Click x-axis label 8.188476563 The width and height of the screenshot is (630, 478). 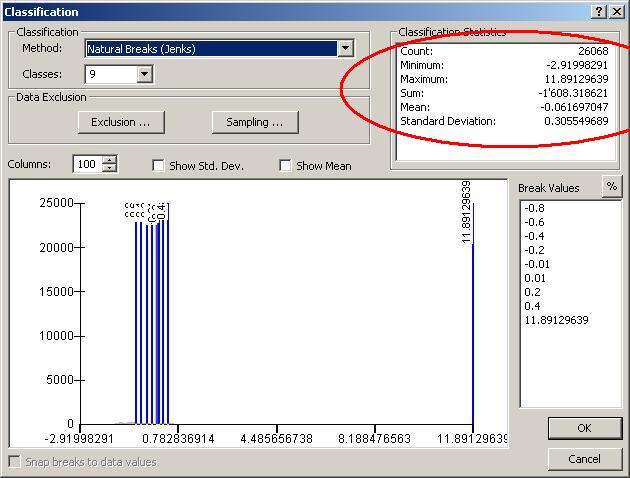click(374, 439)
